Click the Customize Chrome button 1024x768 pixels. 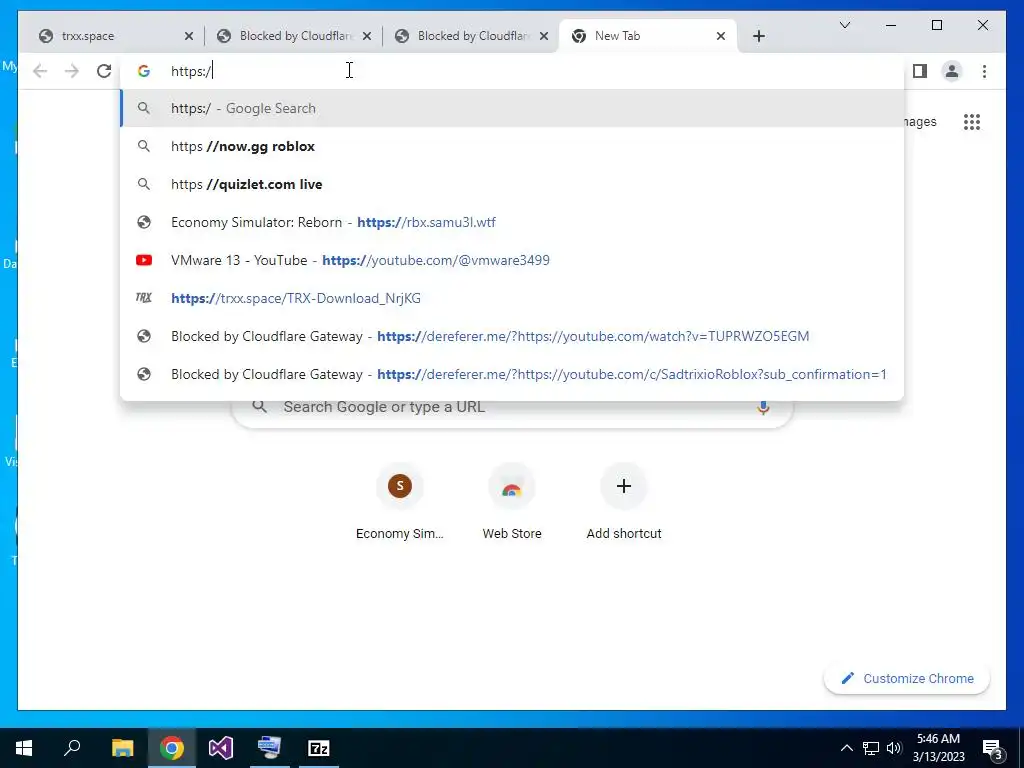pyautogui.click(x=907, y=679)
